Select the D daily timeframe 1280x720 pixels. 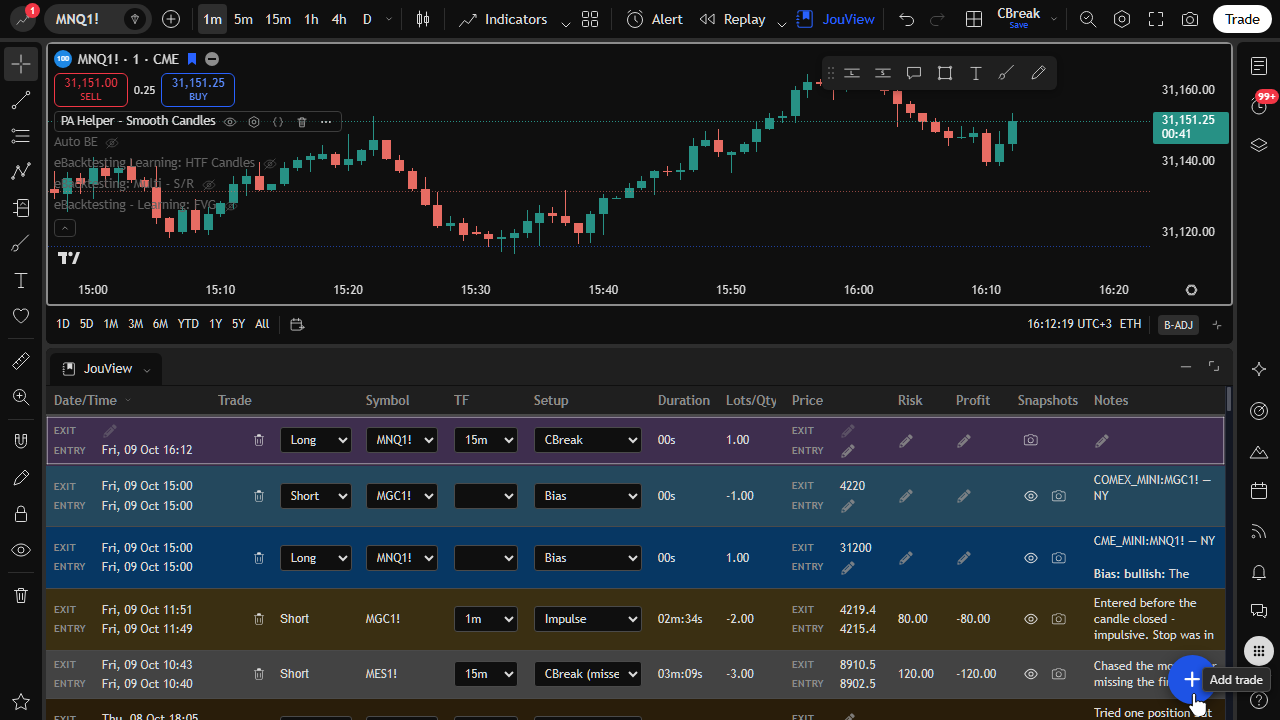click(x=367, y=19)
